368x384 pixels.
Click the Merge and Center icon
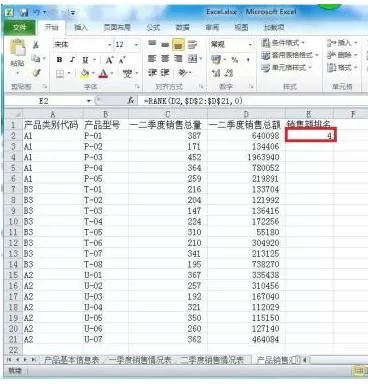coord(192,59)
